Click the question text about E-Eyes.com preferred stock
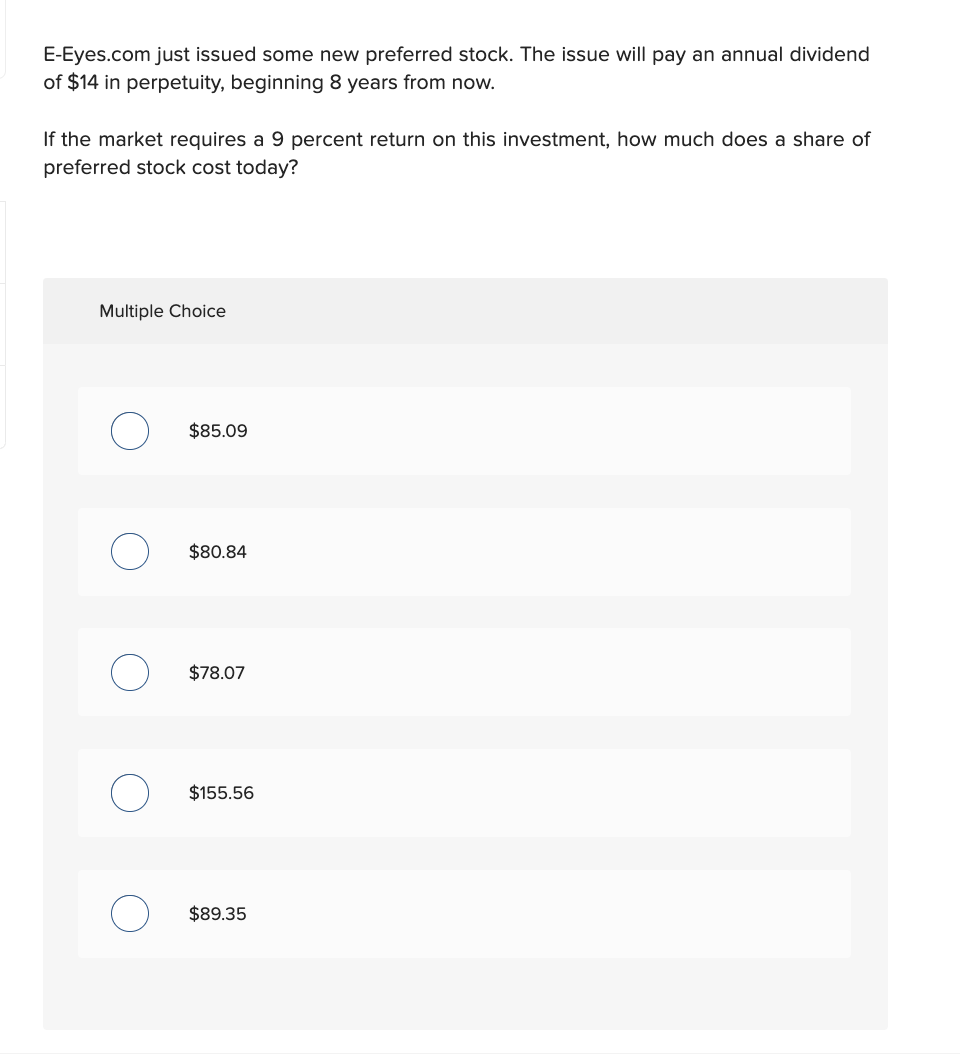The width and height of the screenshot is (960, 1060). (x=455, y=68)
